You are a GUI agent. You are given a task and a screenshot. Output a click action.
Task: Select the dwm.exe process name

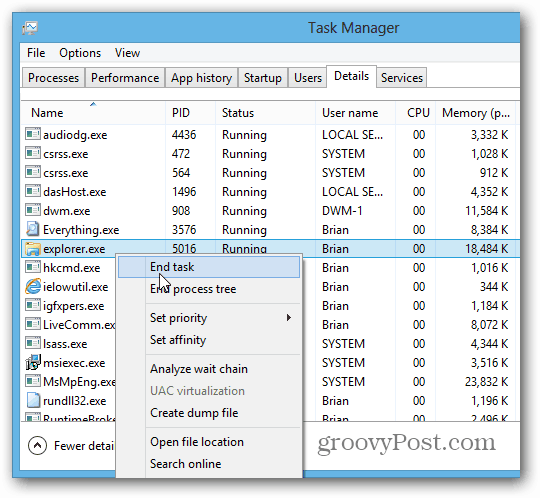[66, 211]
